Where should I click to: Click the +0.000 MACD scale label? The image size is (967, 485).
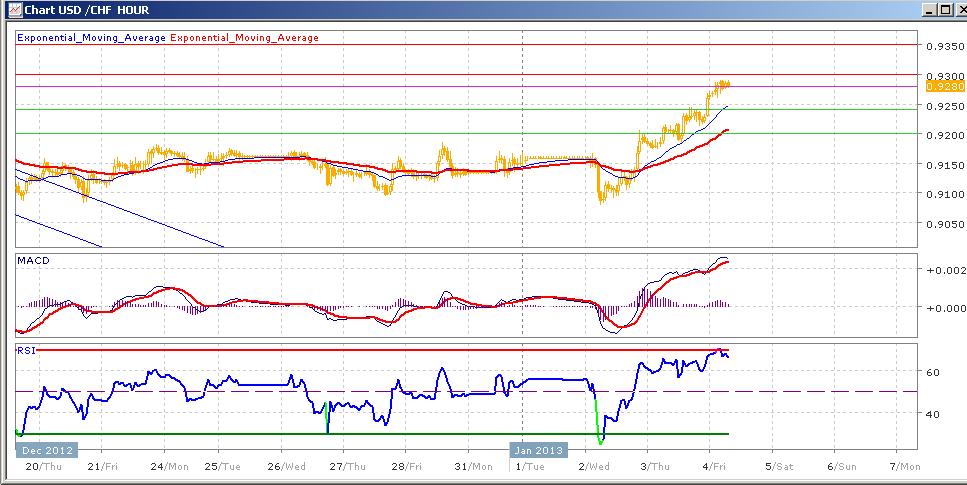pyautogui.click(x=945, y=309)
